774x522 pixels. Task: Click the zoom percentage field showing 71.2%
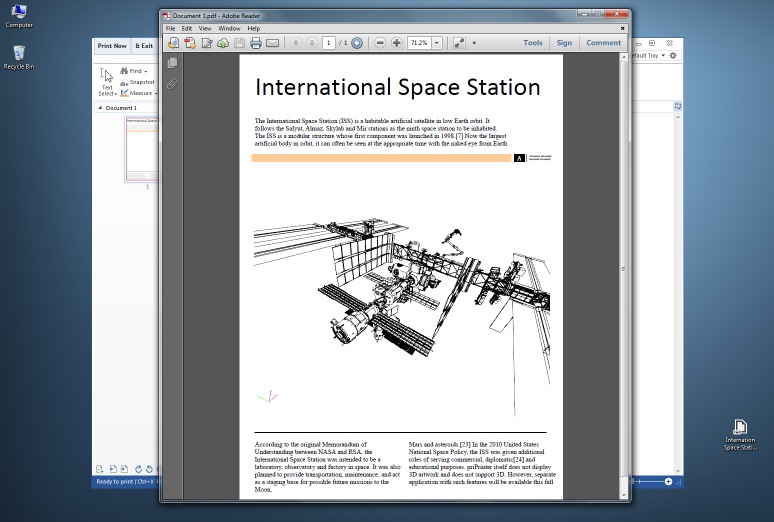click(x=420, y=43)
